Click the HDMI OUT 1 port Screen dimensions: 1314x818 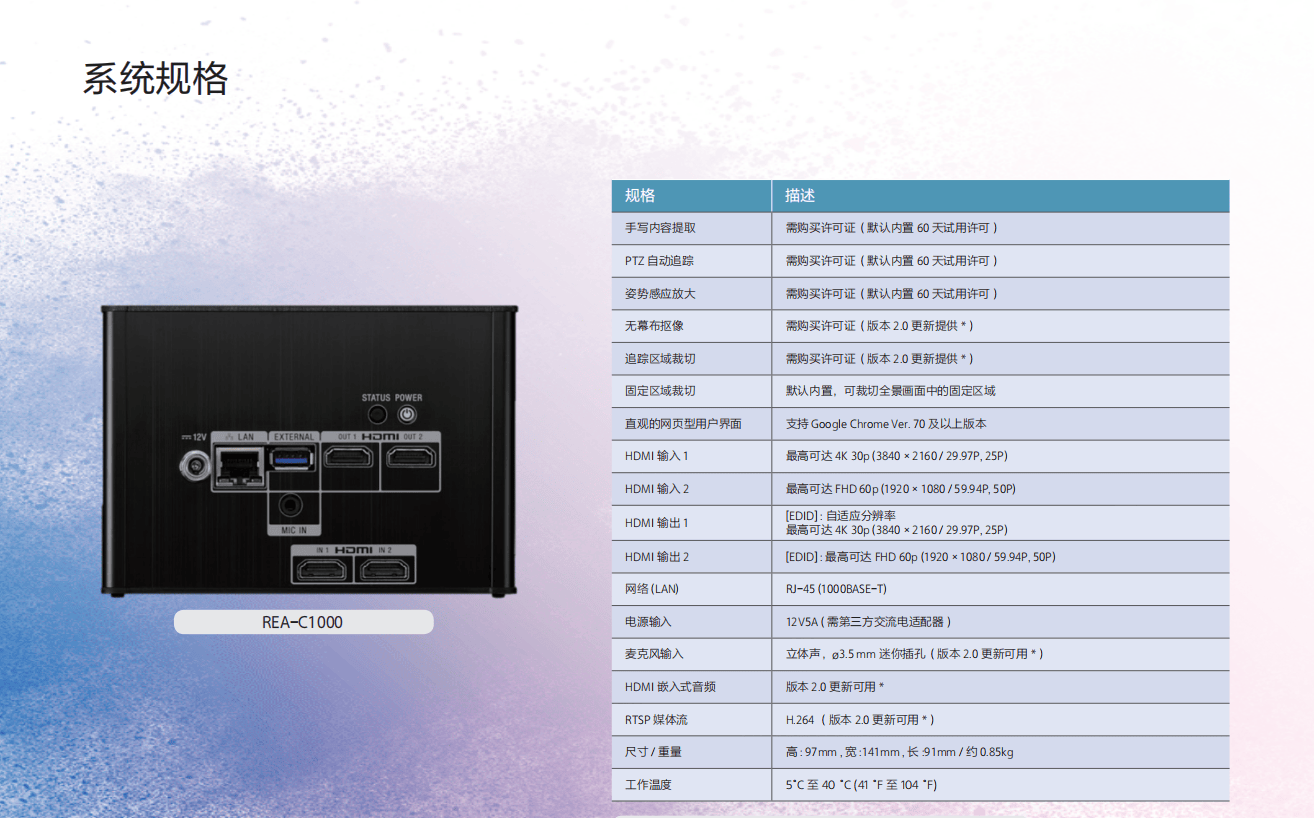349,458
